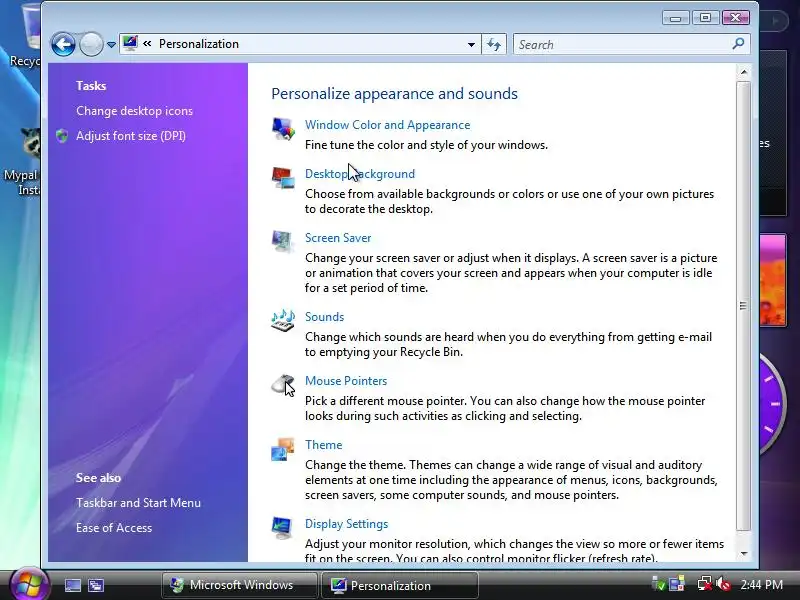Open the Windows Start orb

(x=29, y=584)
